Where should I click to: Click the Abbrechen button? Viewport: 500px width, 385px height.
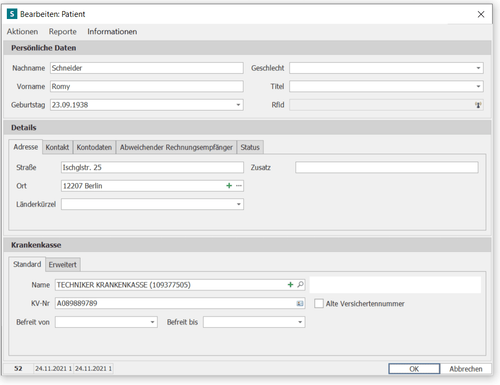pyautogui.click(x=466, y=369)
